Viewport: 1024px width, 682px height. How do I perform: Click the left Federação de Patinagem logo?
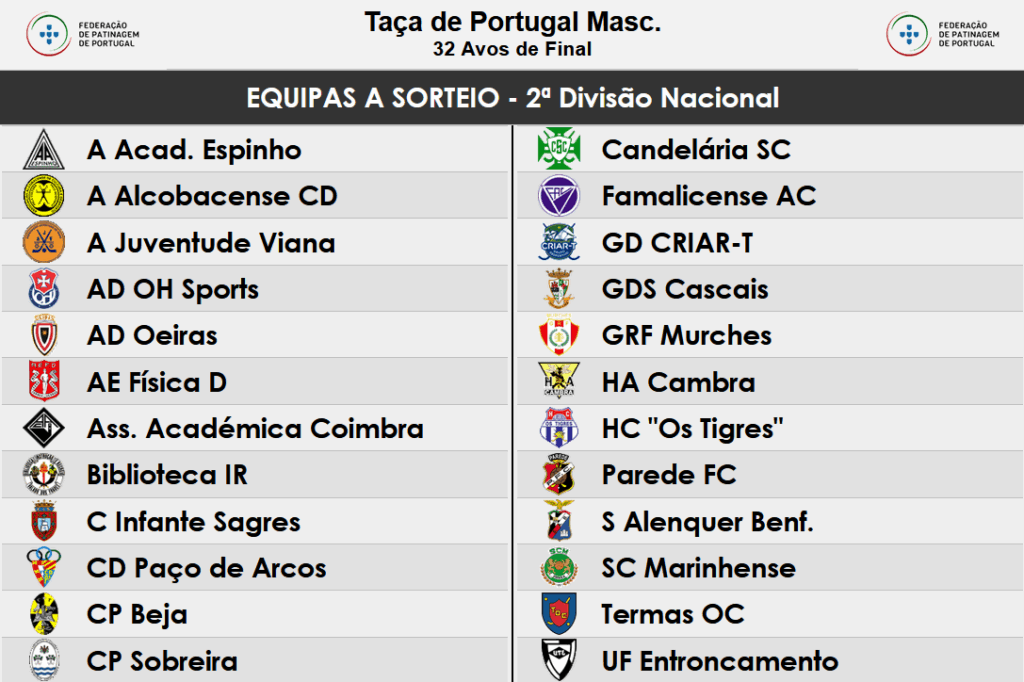point(83,34)
